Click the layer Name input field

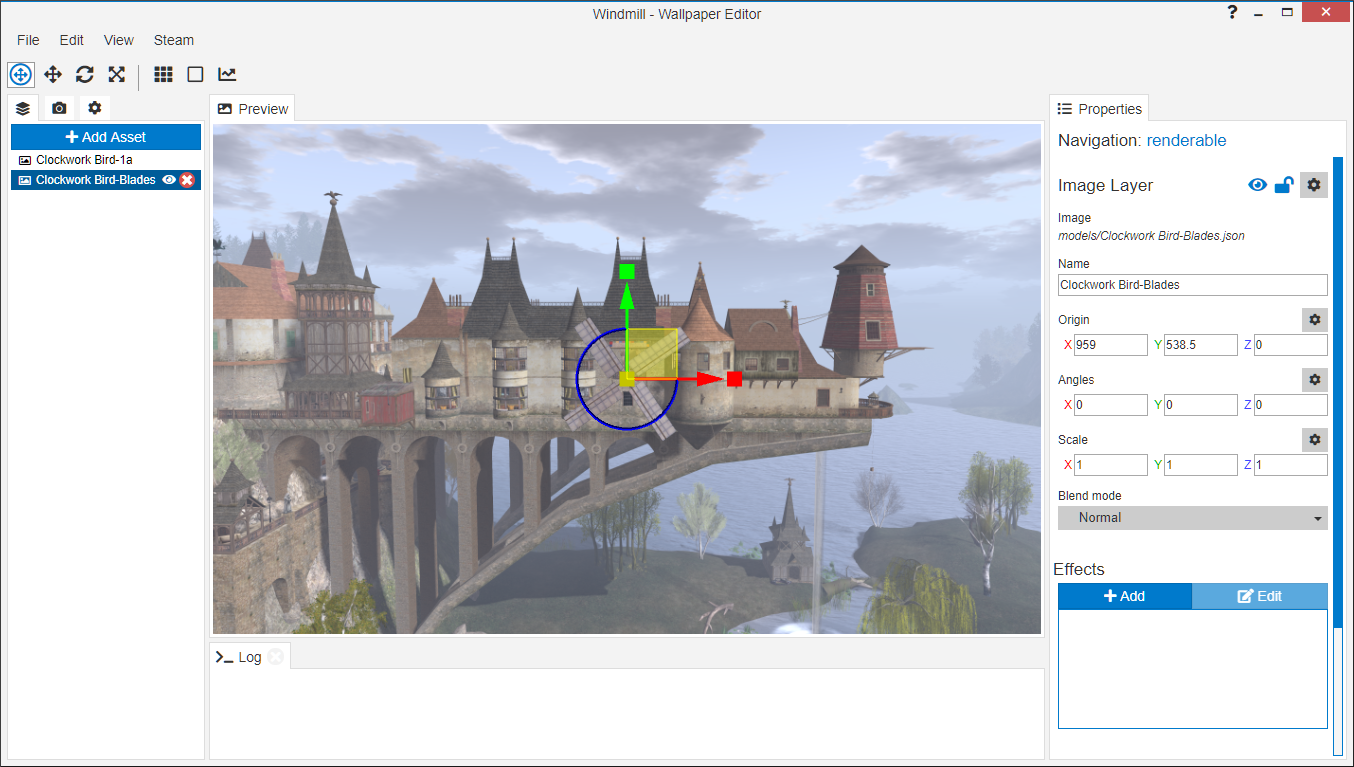[1193, 285]
